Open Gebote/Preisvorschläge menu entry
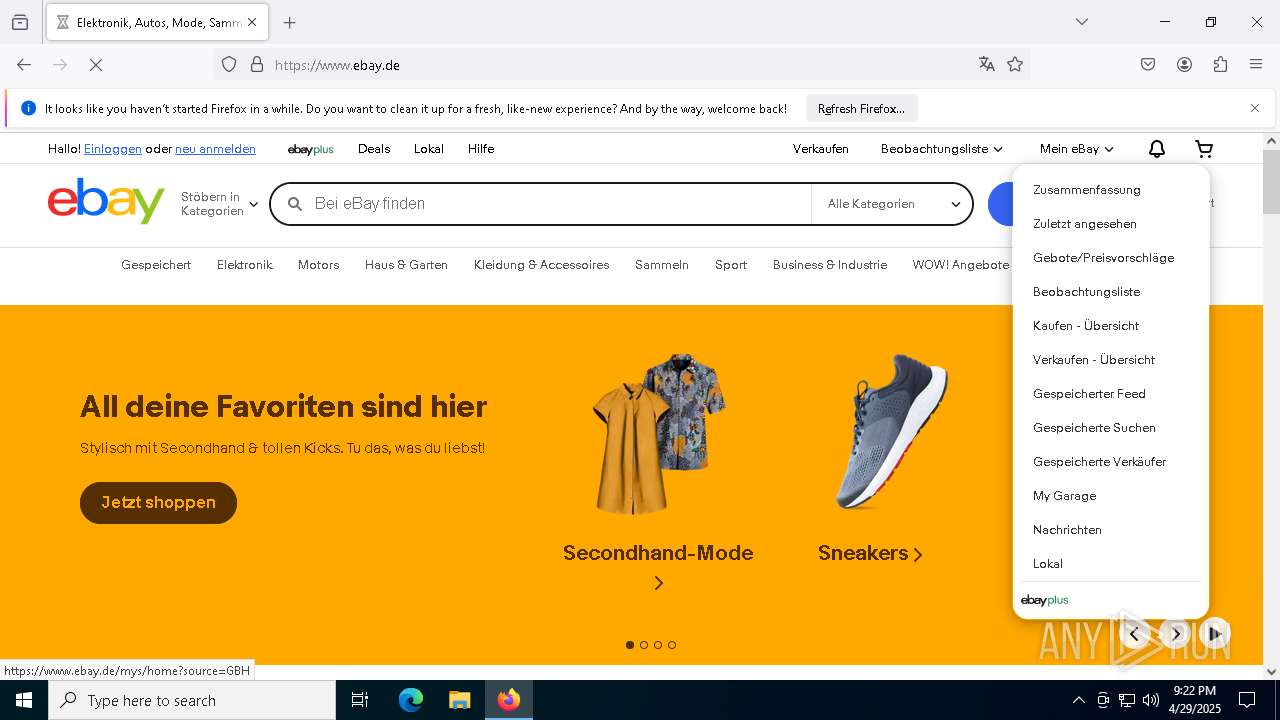This screenshot has height=720, width=1280. tap(1103, 258)
